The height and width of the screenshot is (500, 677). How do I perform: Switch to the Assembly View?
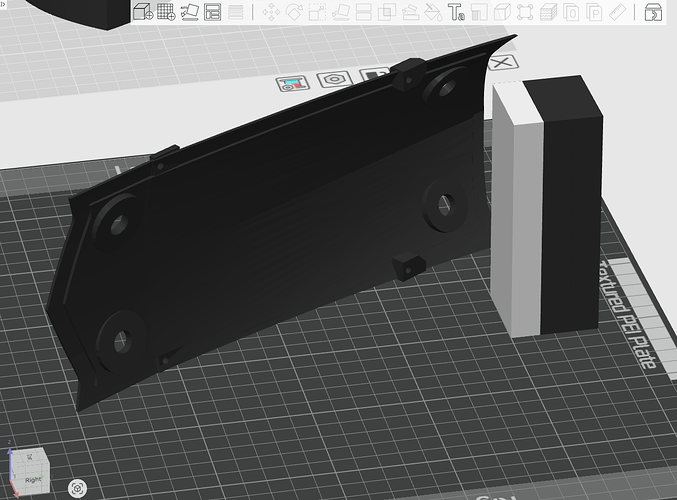click(653, 12)
